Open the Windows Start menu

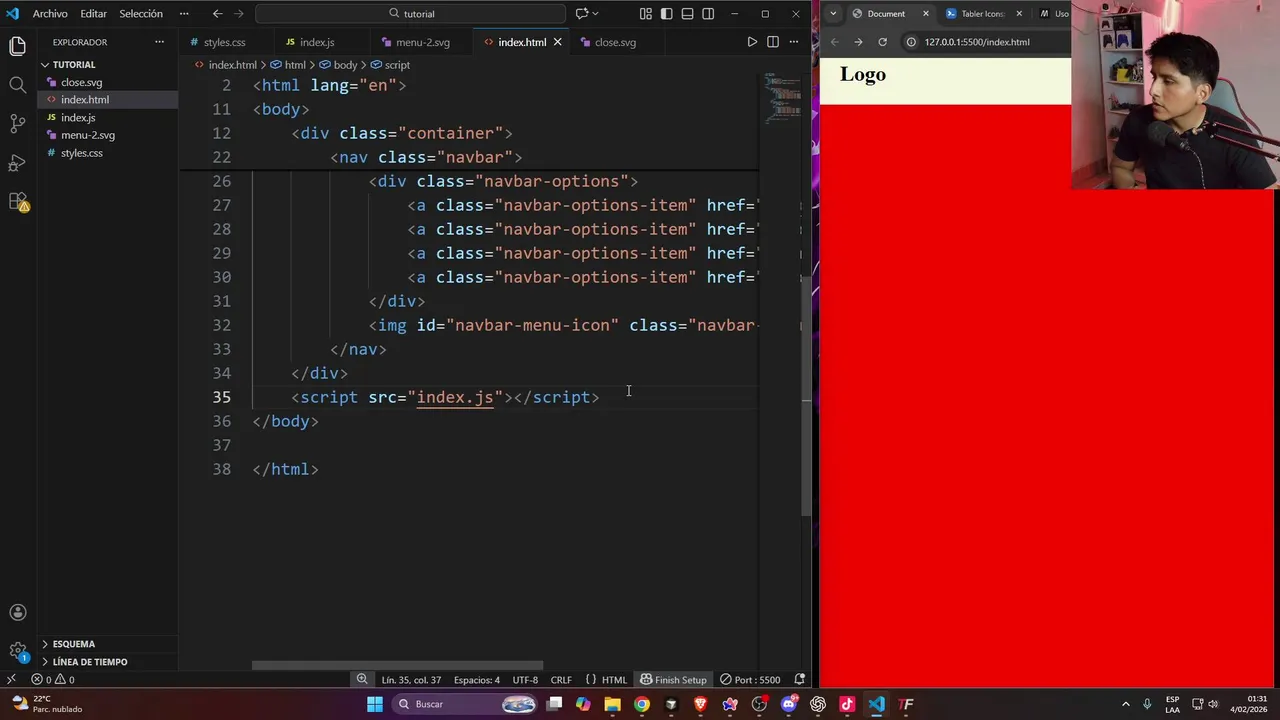click(374, 704)
